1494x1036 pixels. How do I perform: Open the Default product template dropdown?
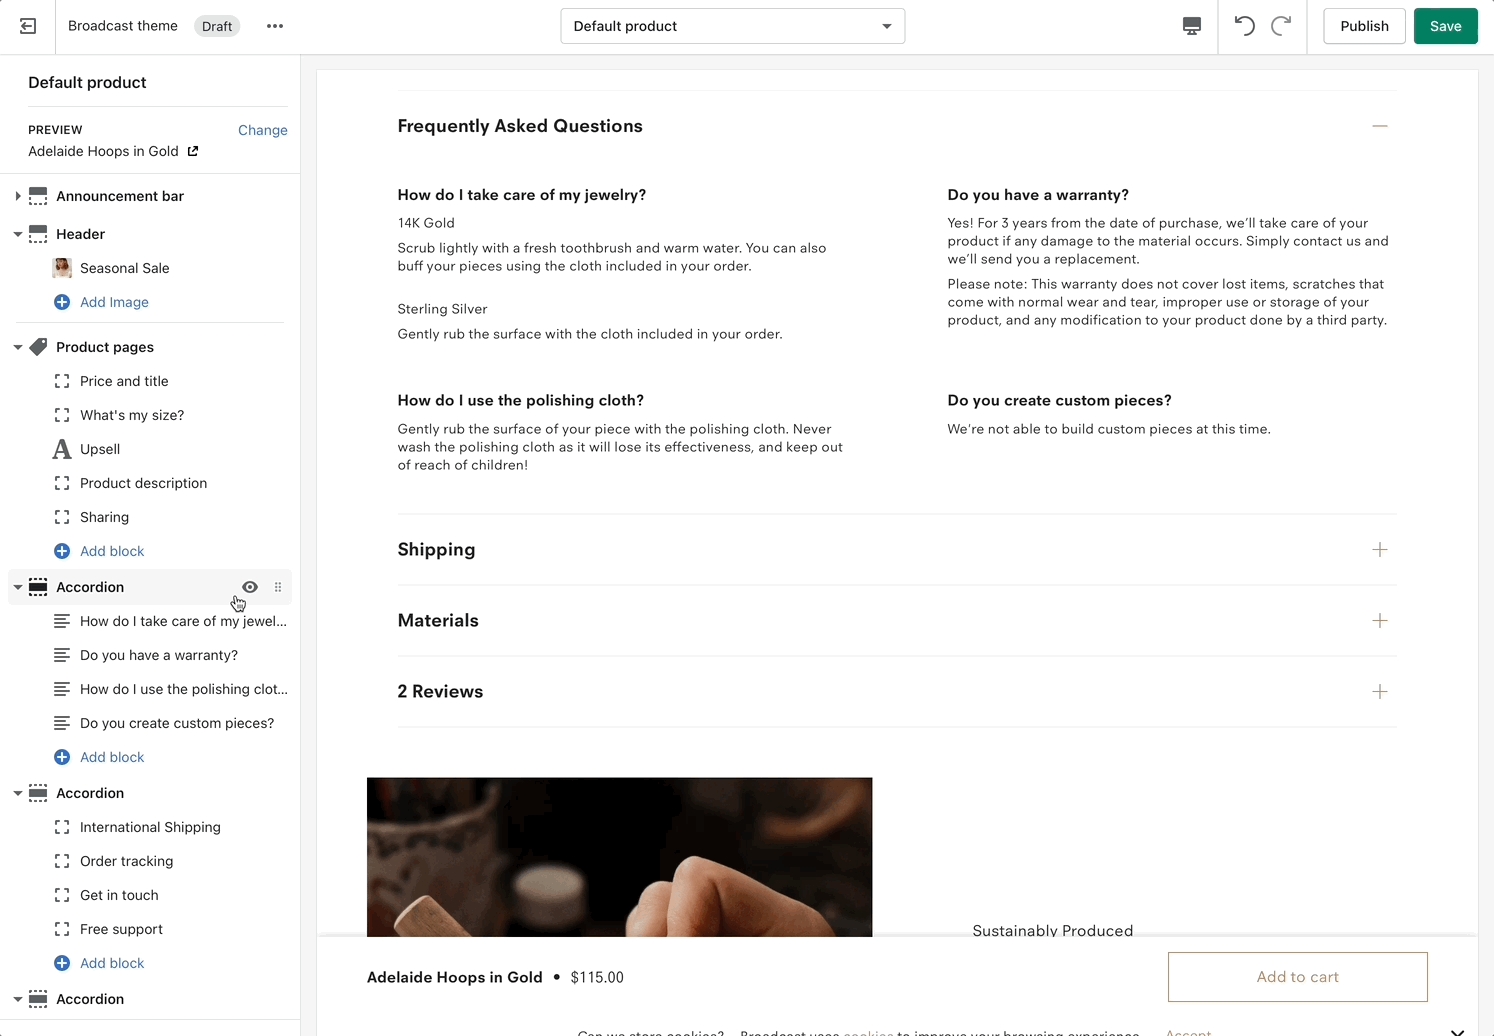(732, 26)
